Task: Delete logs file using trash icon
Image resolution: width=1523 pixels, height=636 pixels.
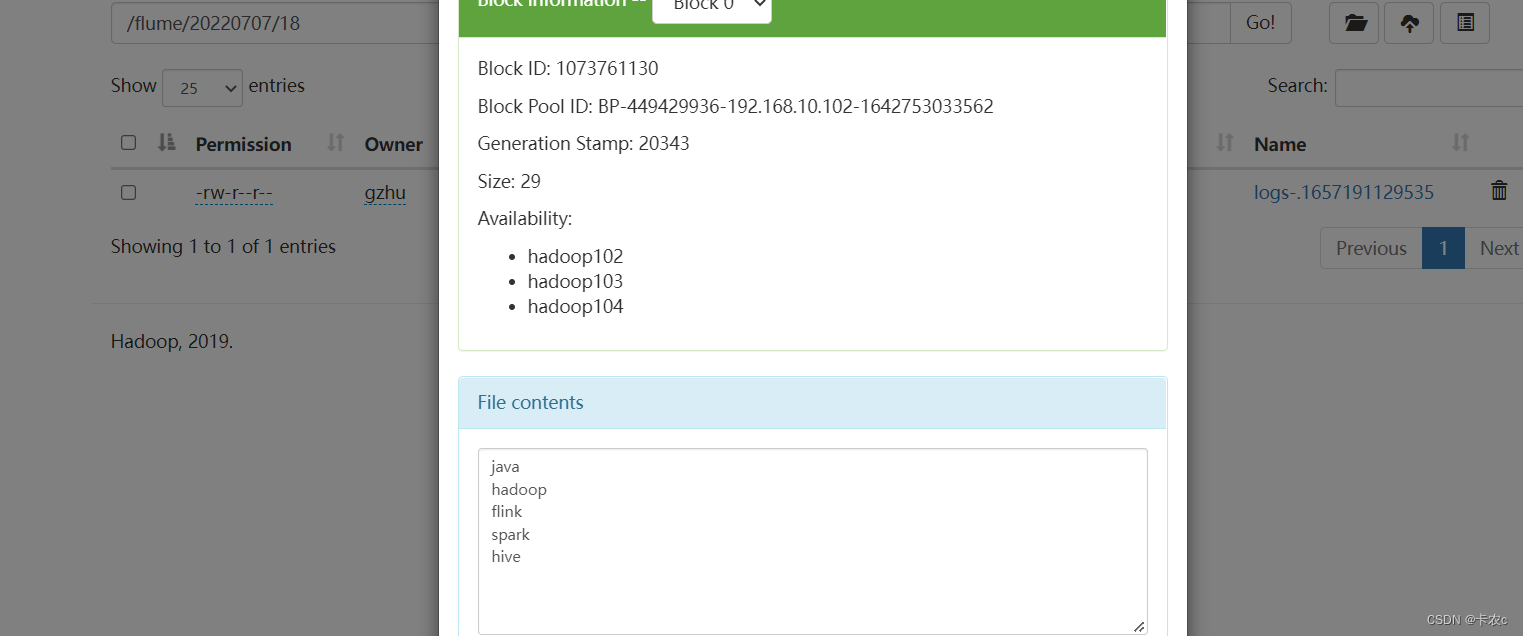Action: click(x=1499, y=191)
